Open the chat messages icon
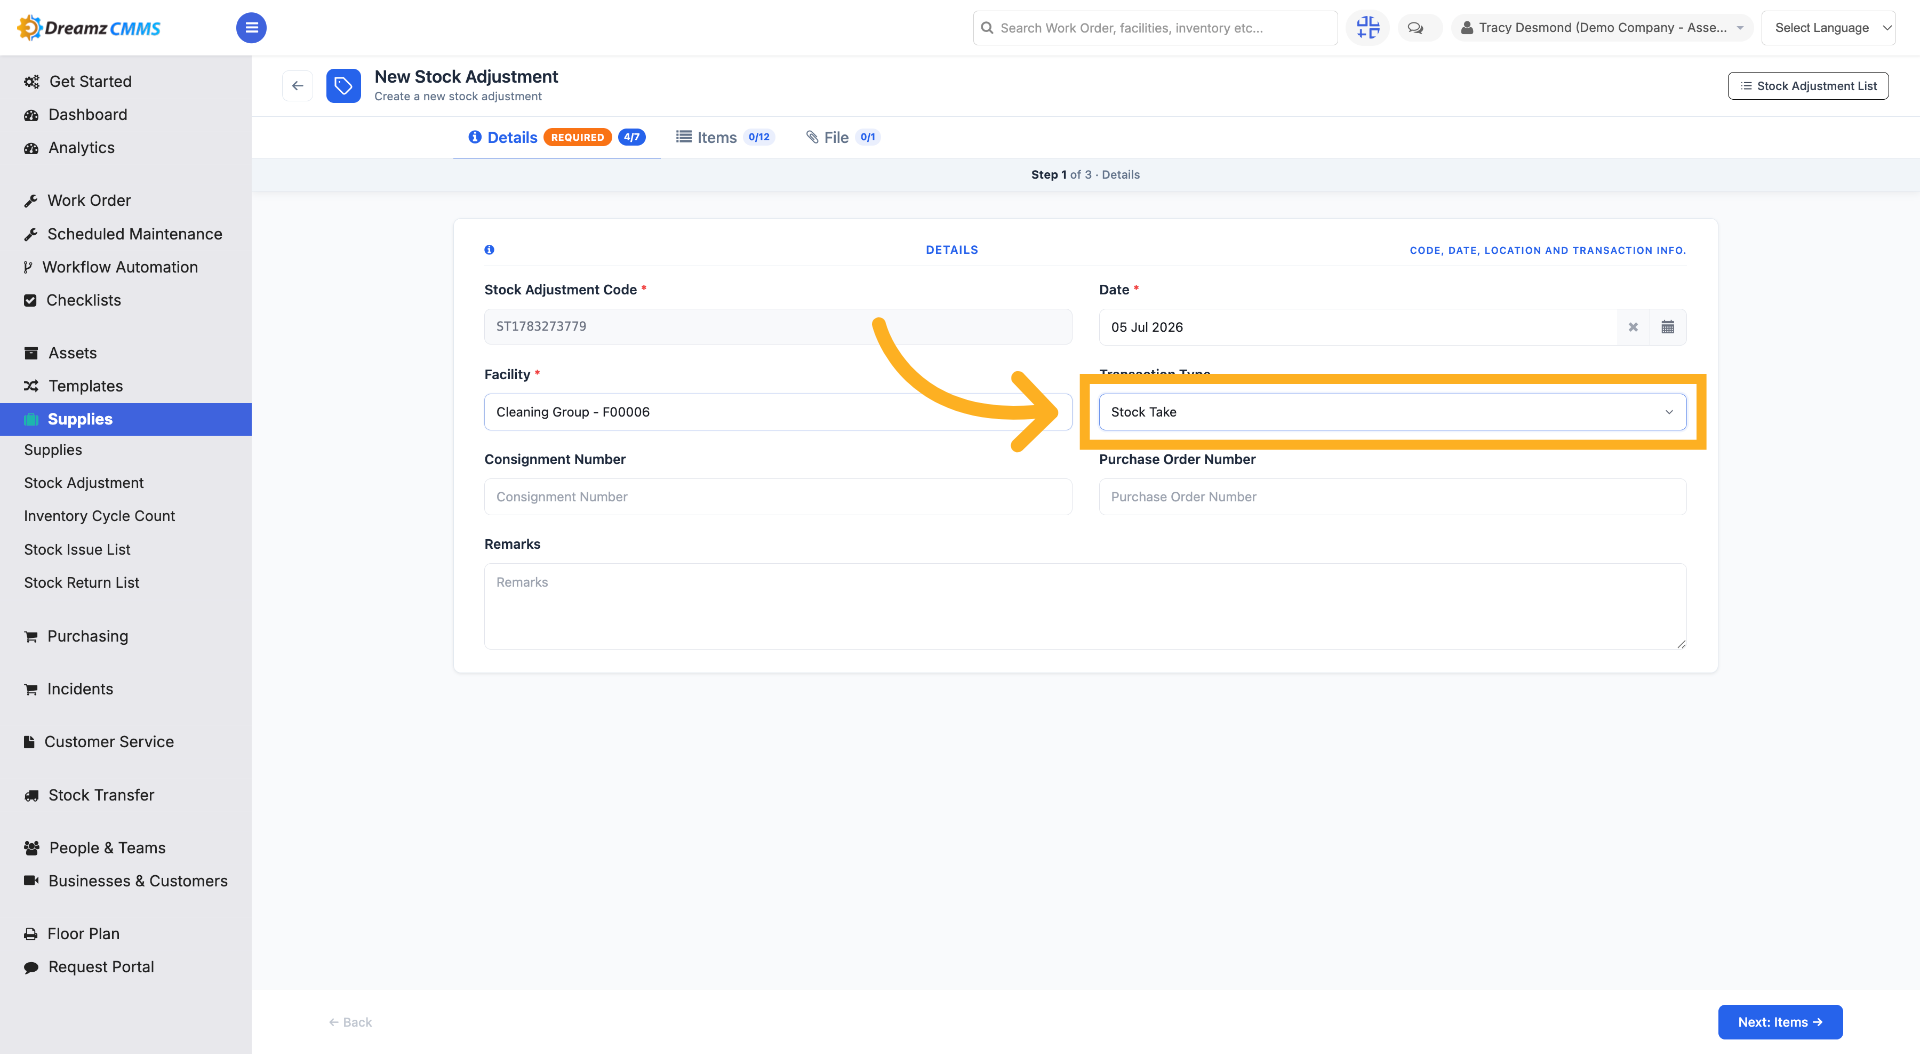The image size is (1920, 1054). point(1416,28)
